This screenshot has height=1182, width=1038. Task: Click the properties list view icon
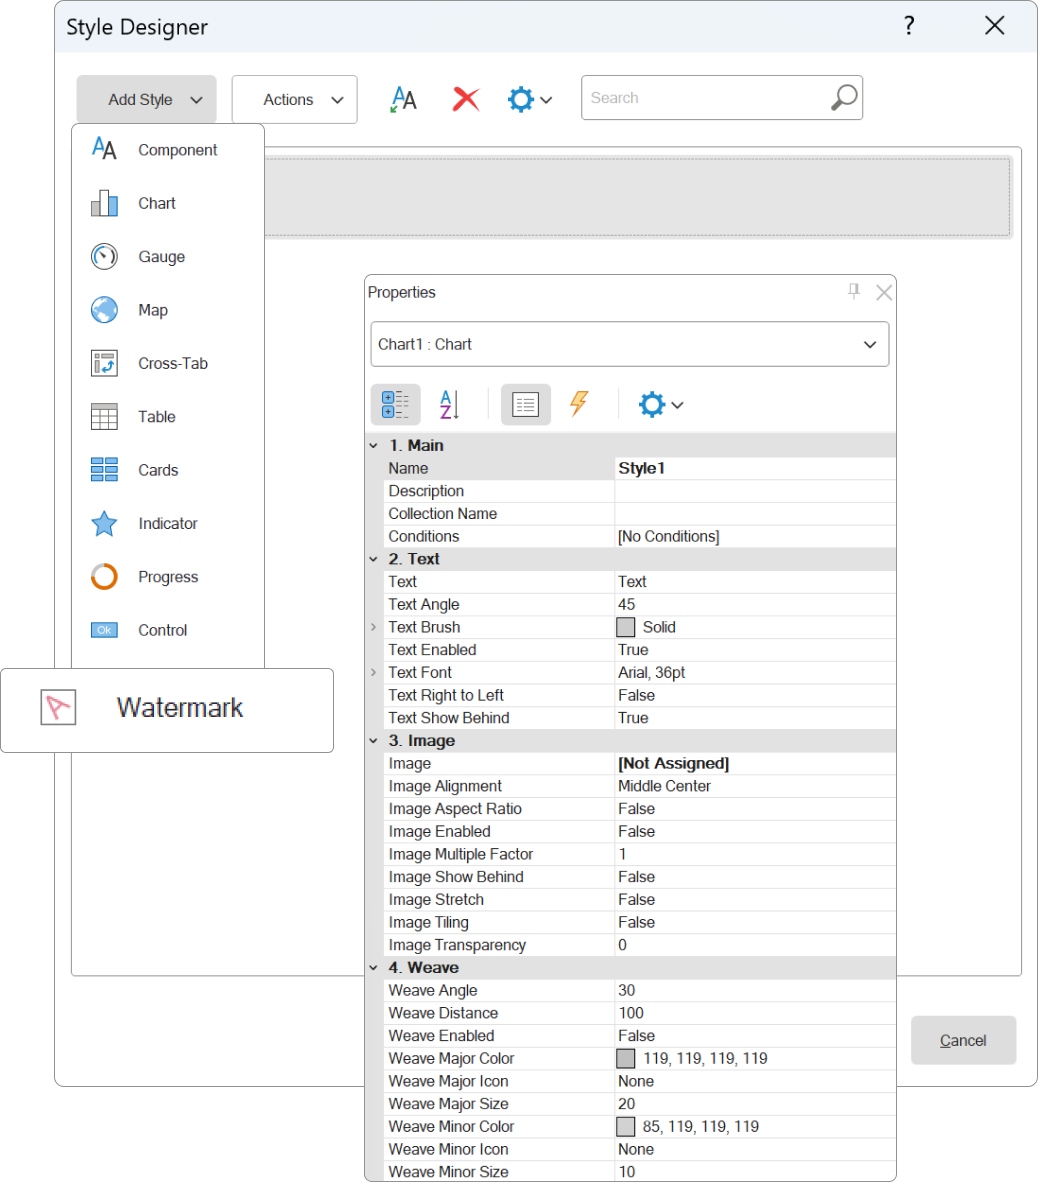pos(525,405)
